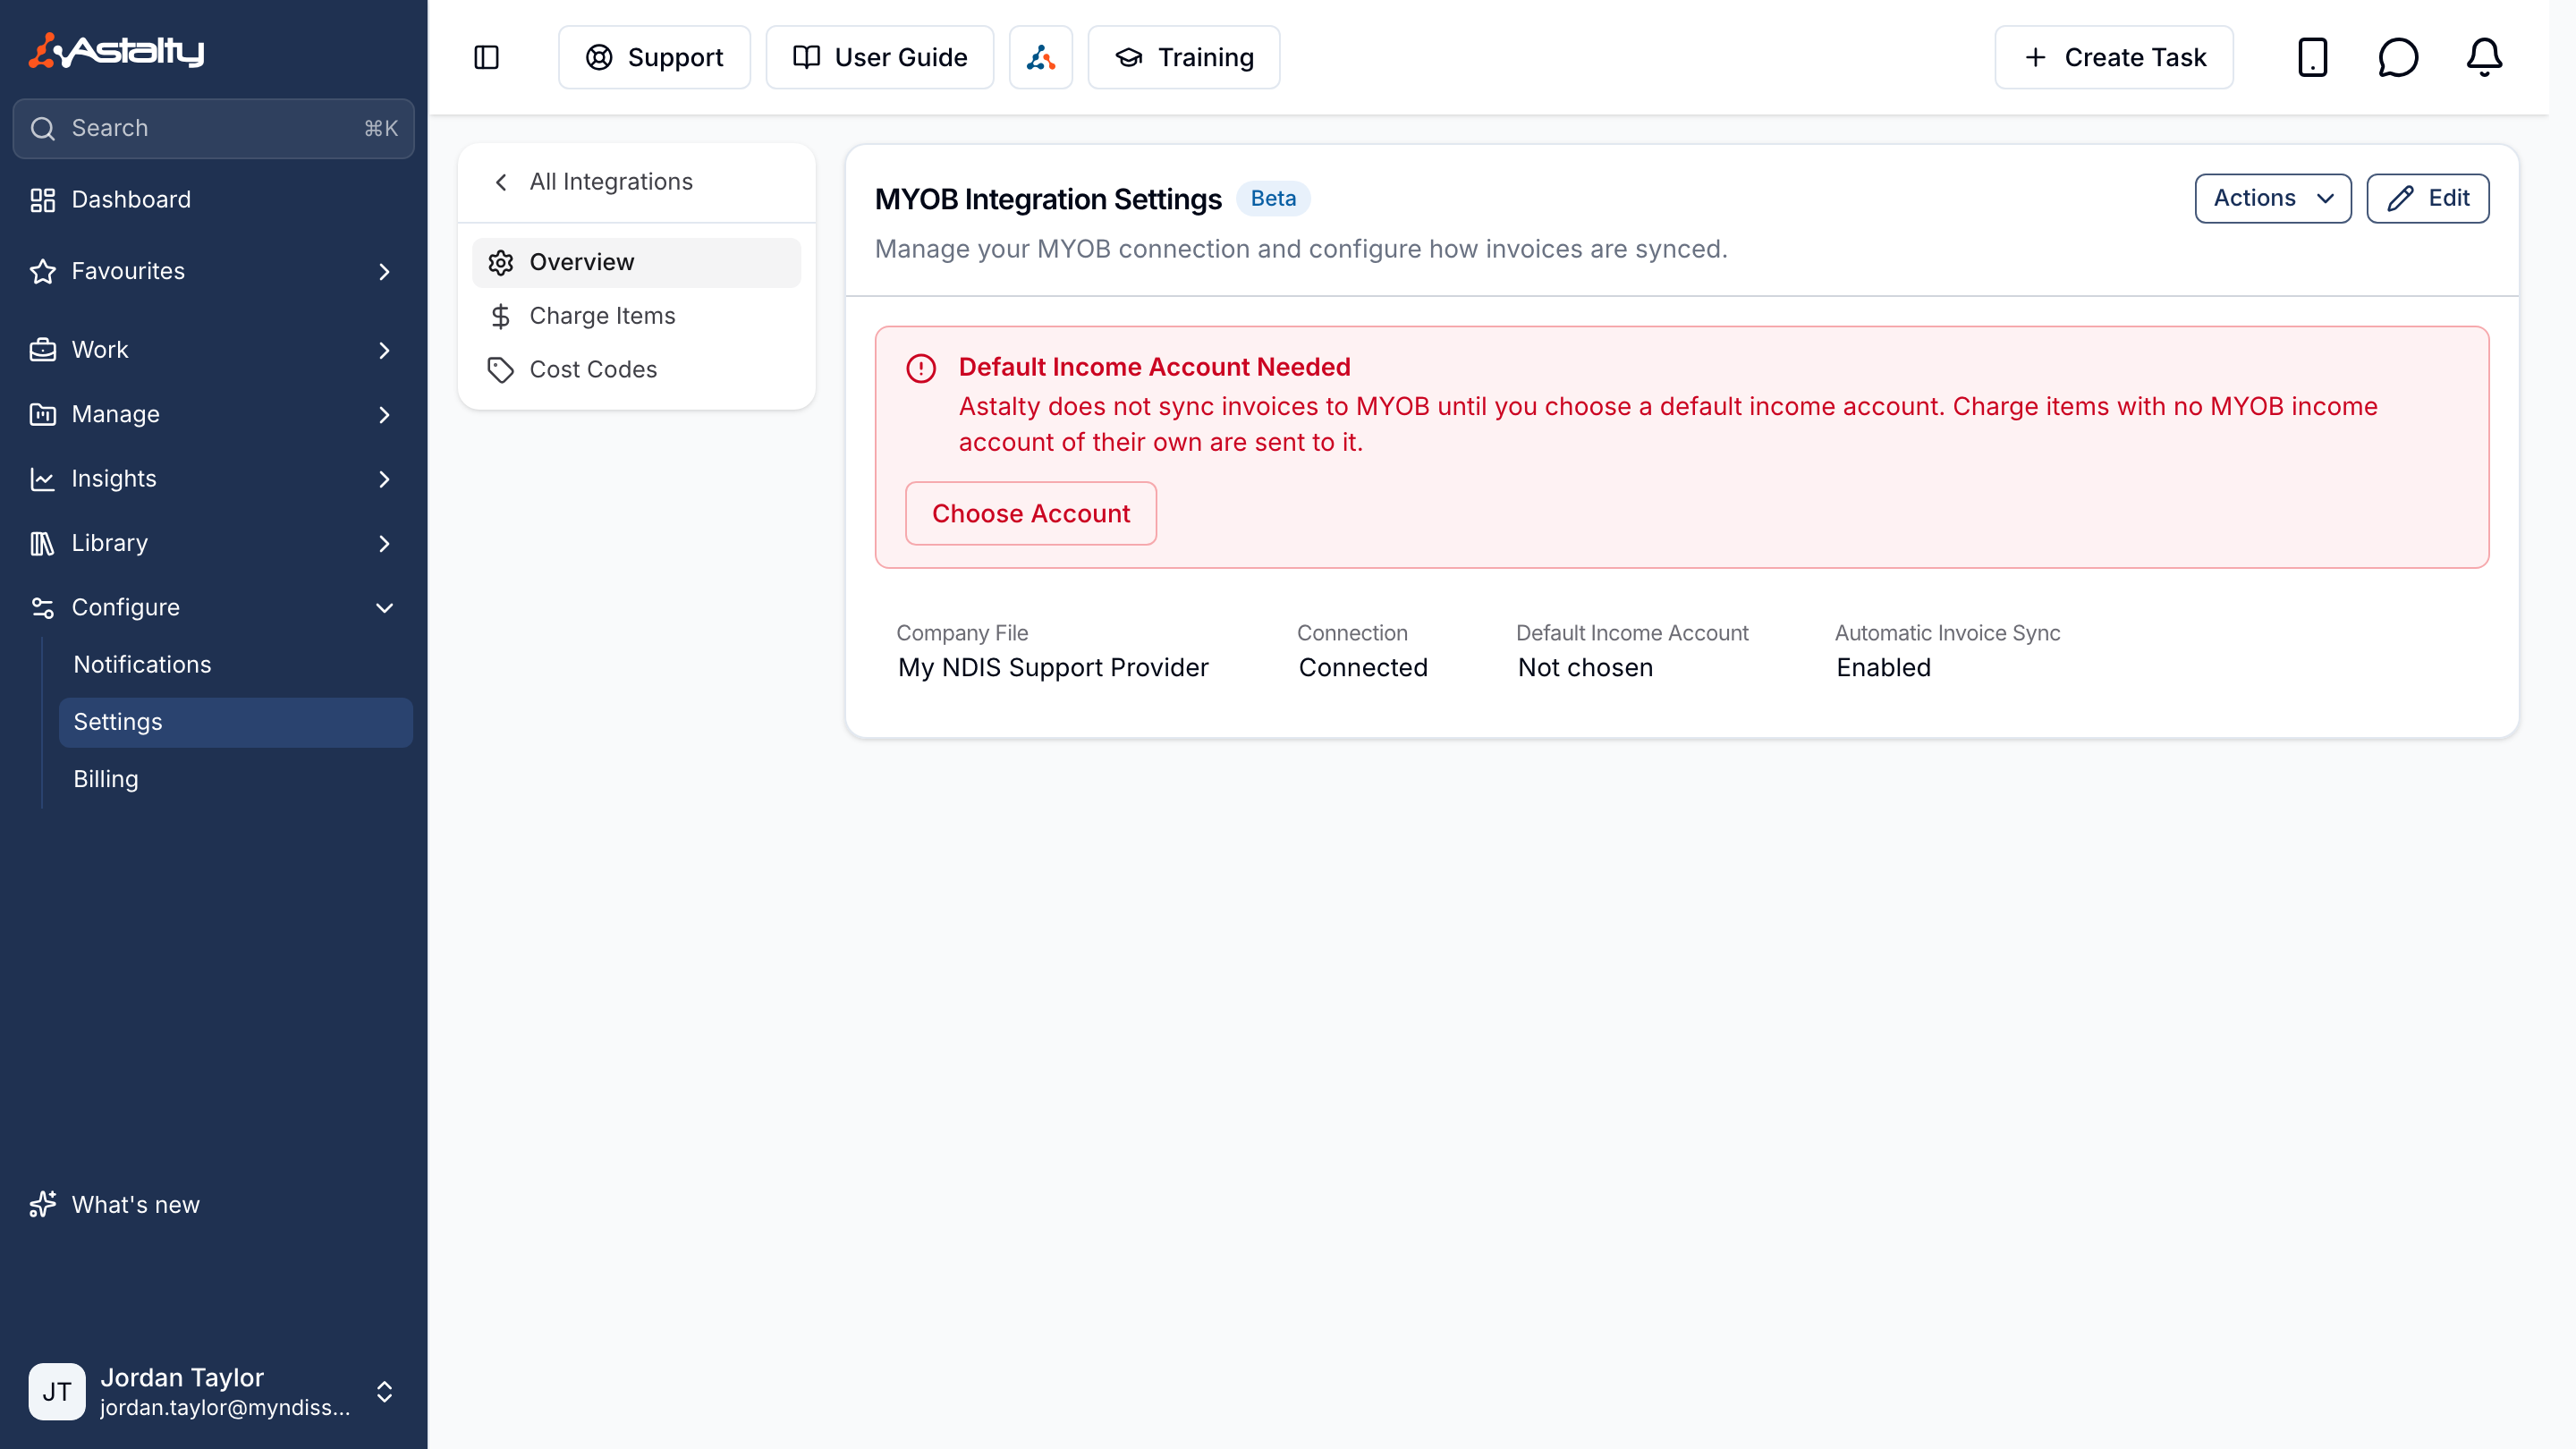Click Create Task button
Screen dimensions: 2576x1449
pyautogui.click(x=2113, y=57)
